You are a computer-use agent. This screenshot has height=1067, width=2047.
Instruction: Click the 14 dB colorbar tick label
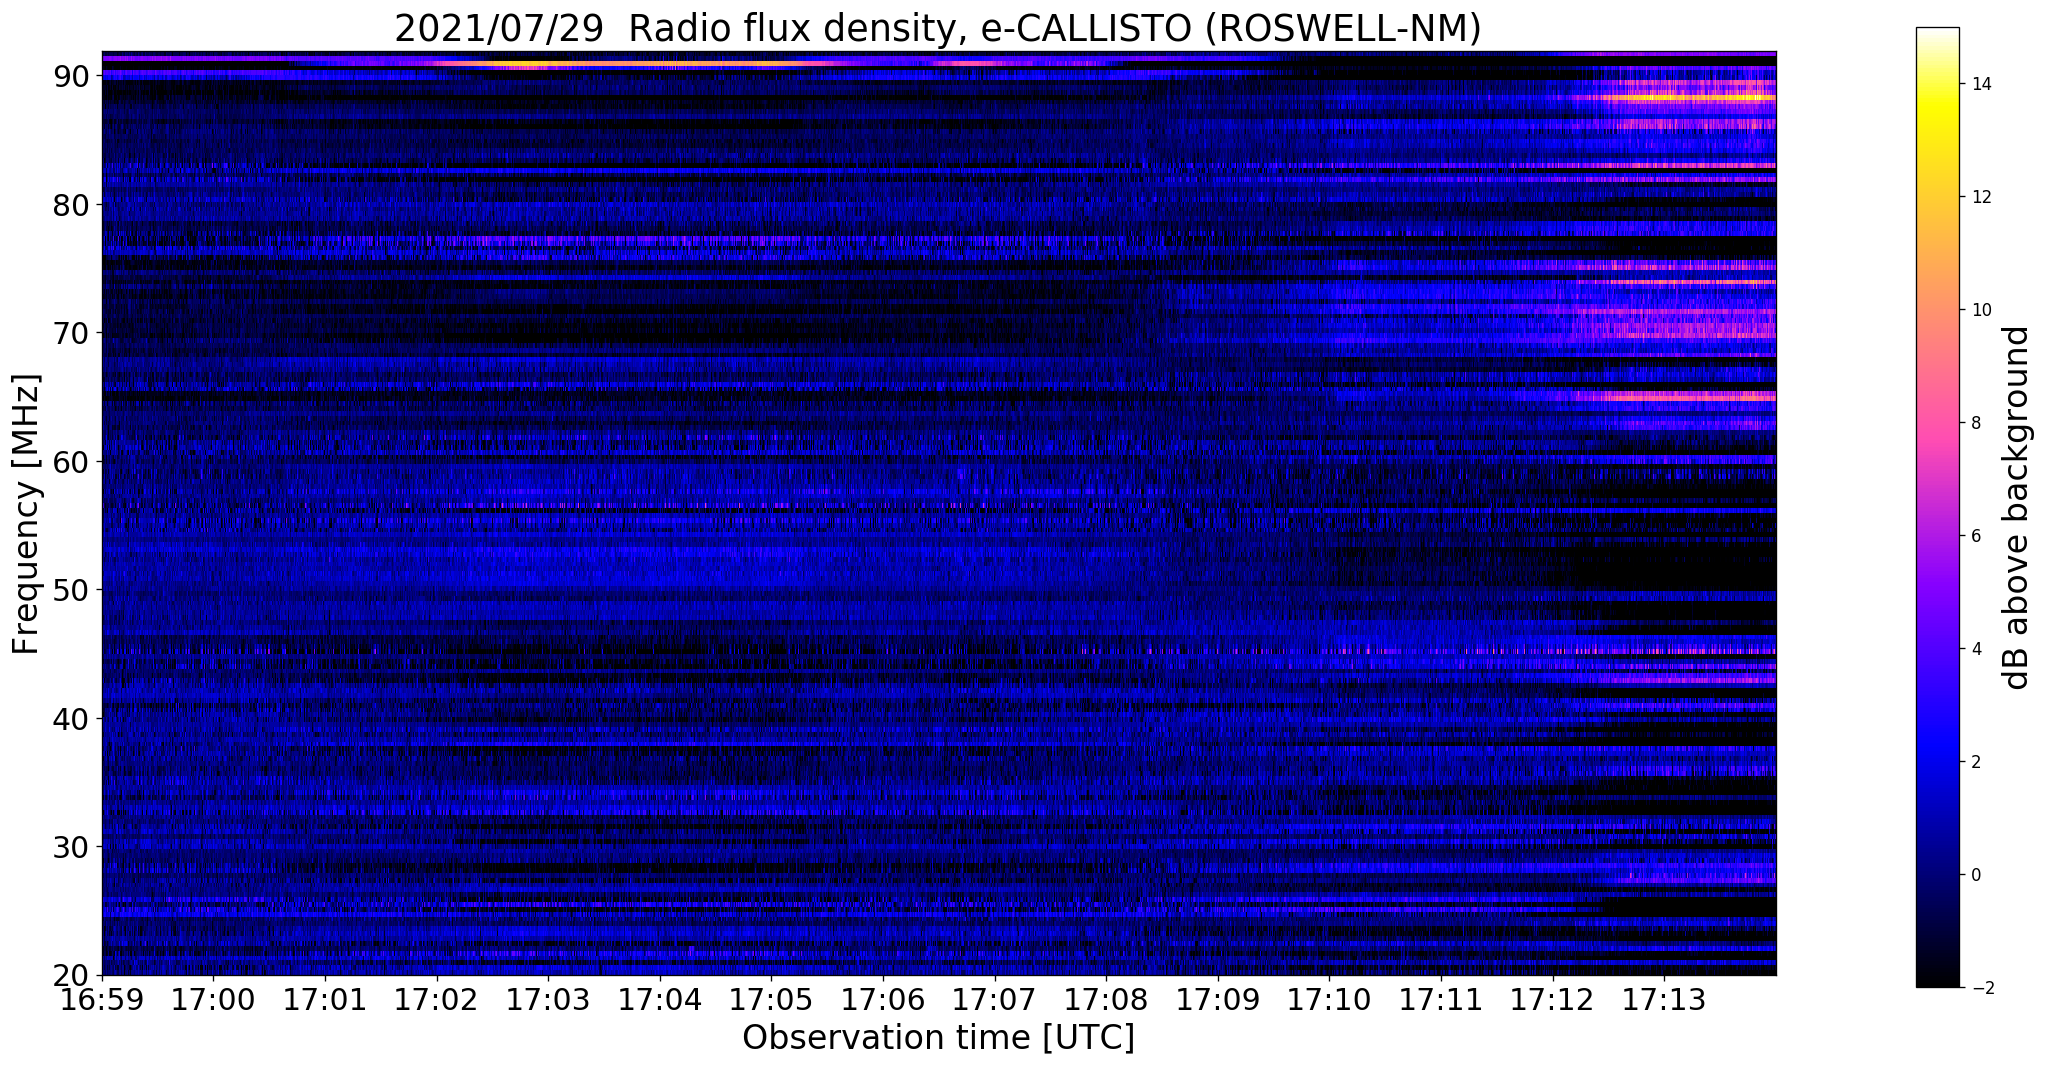(x=1980, y=84)
